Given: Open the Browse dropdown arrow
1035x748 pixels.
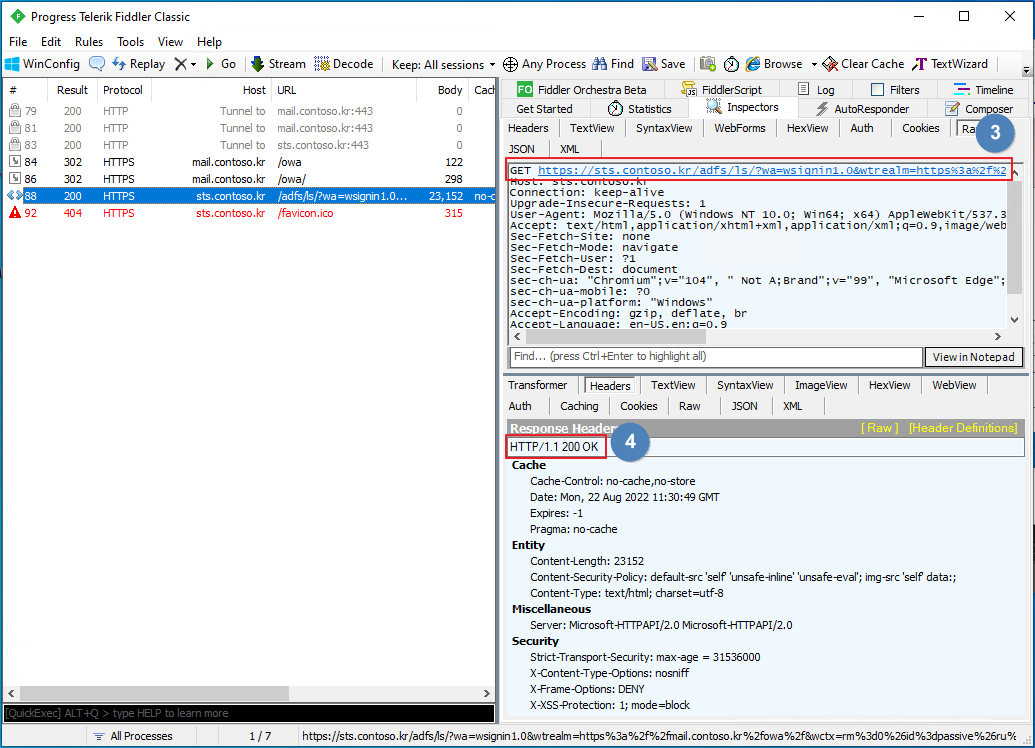Looking at the screenshot, I should click(x=814, y=65).
